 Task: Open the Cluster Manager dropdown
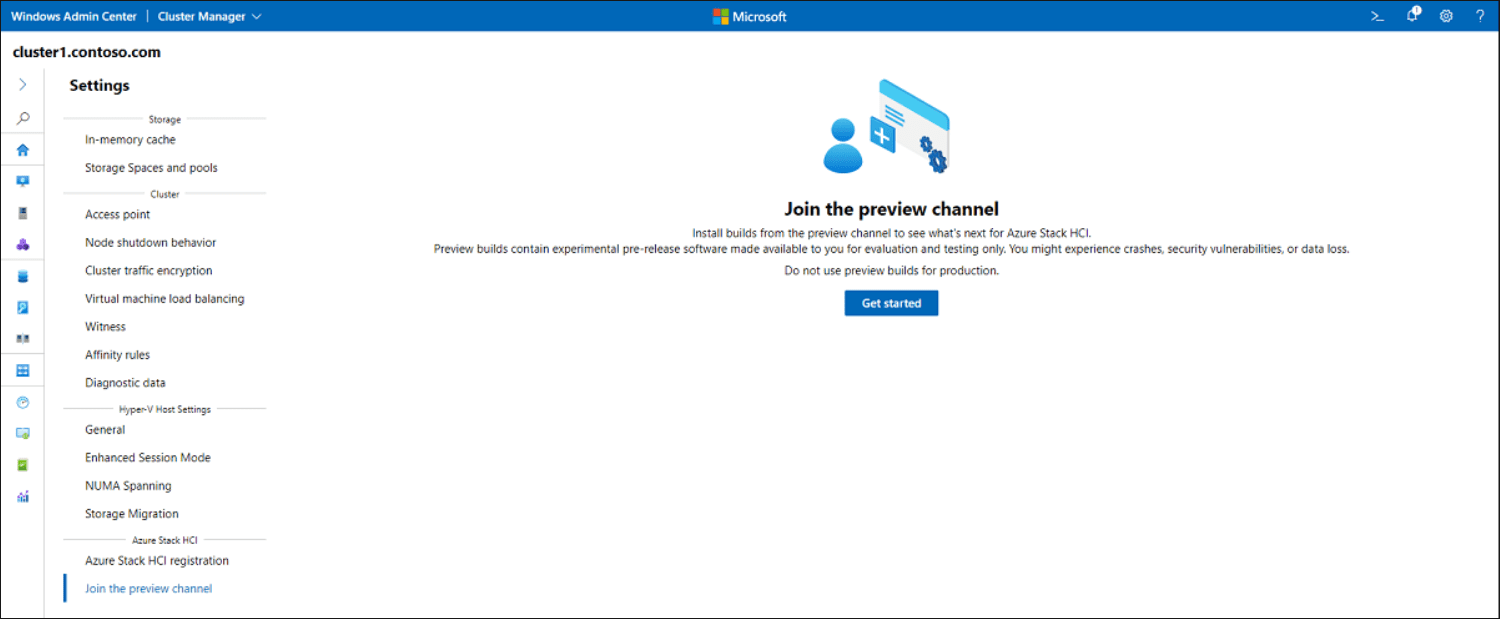210,16
